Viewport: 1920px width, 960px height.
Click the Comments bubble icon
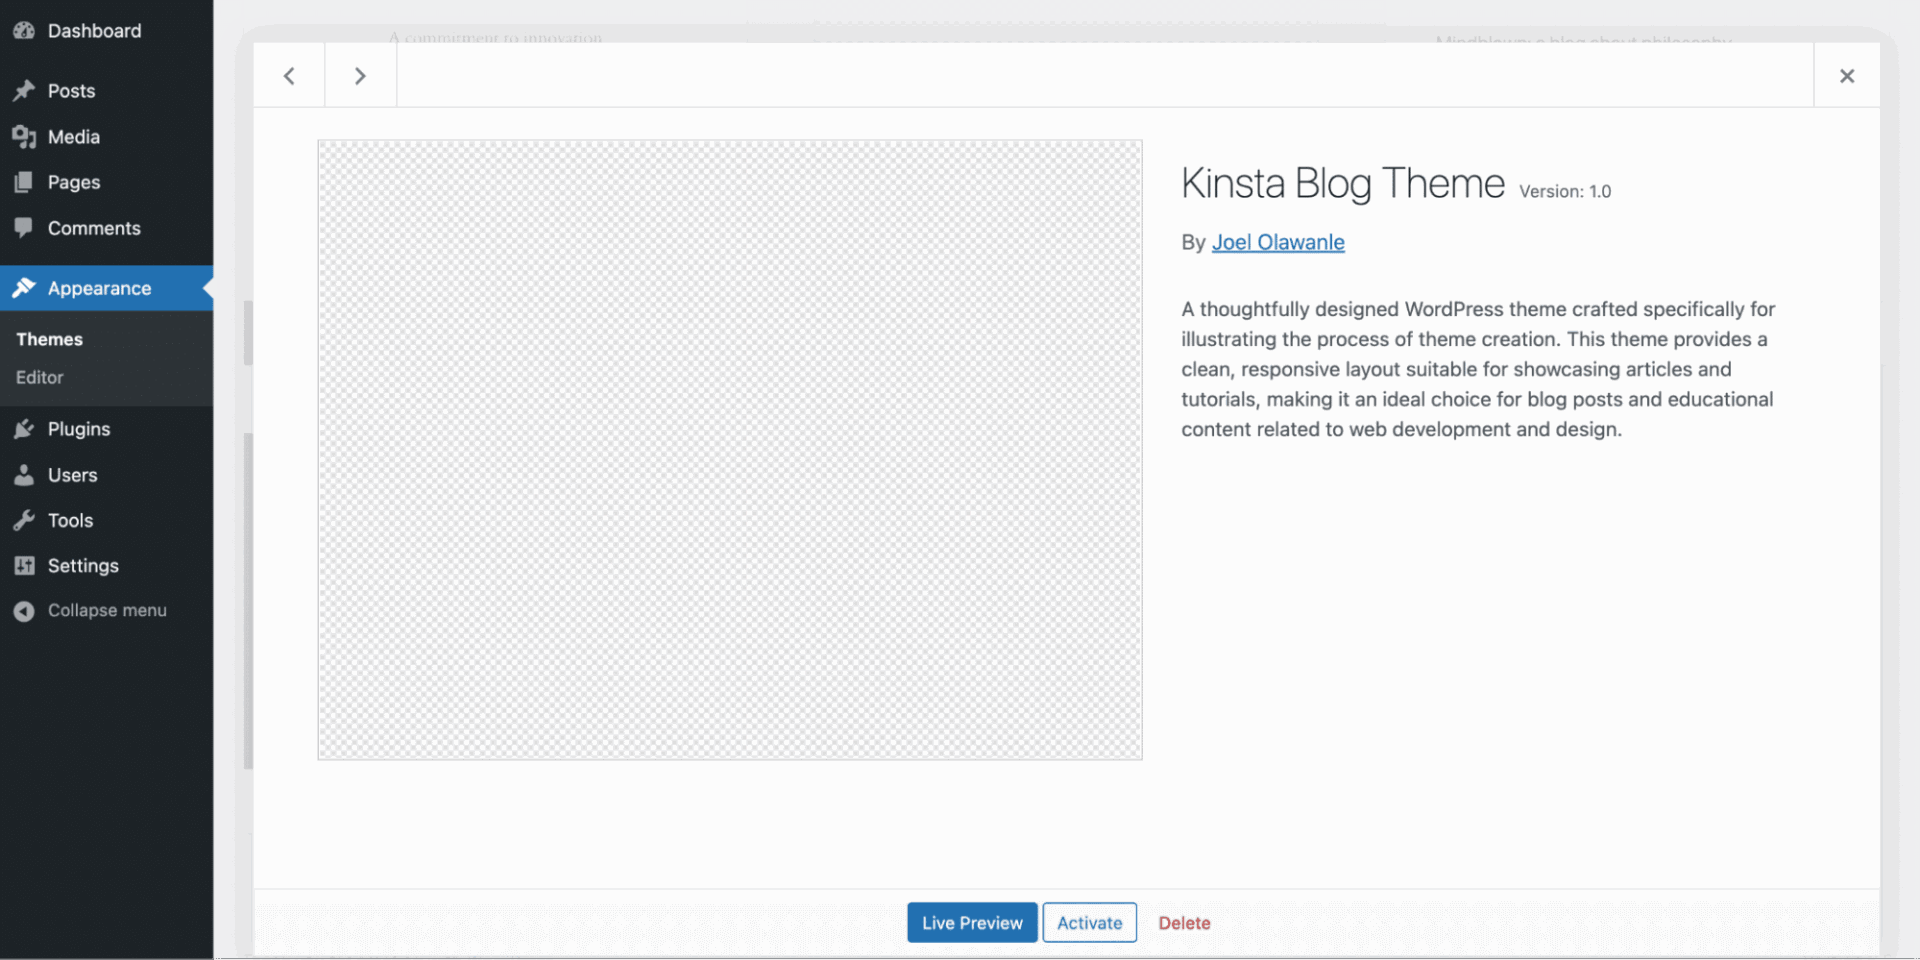(x=24, y=228)
